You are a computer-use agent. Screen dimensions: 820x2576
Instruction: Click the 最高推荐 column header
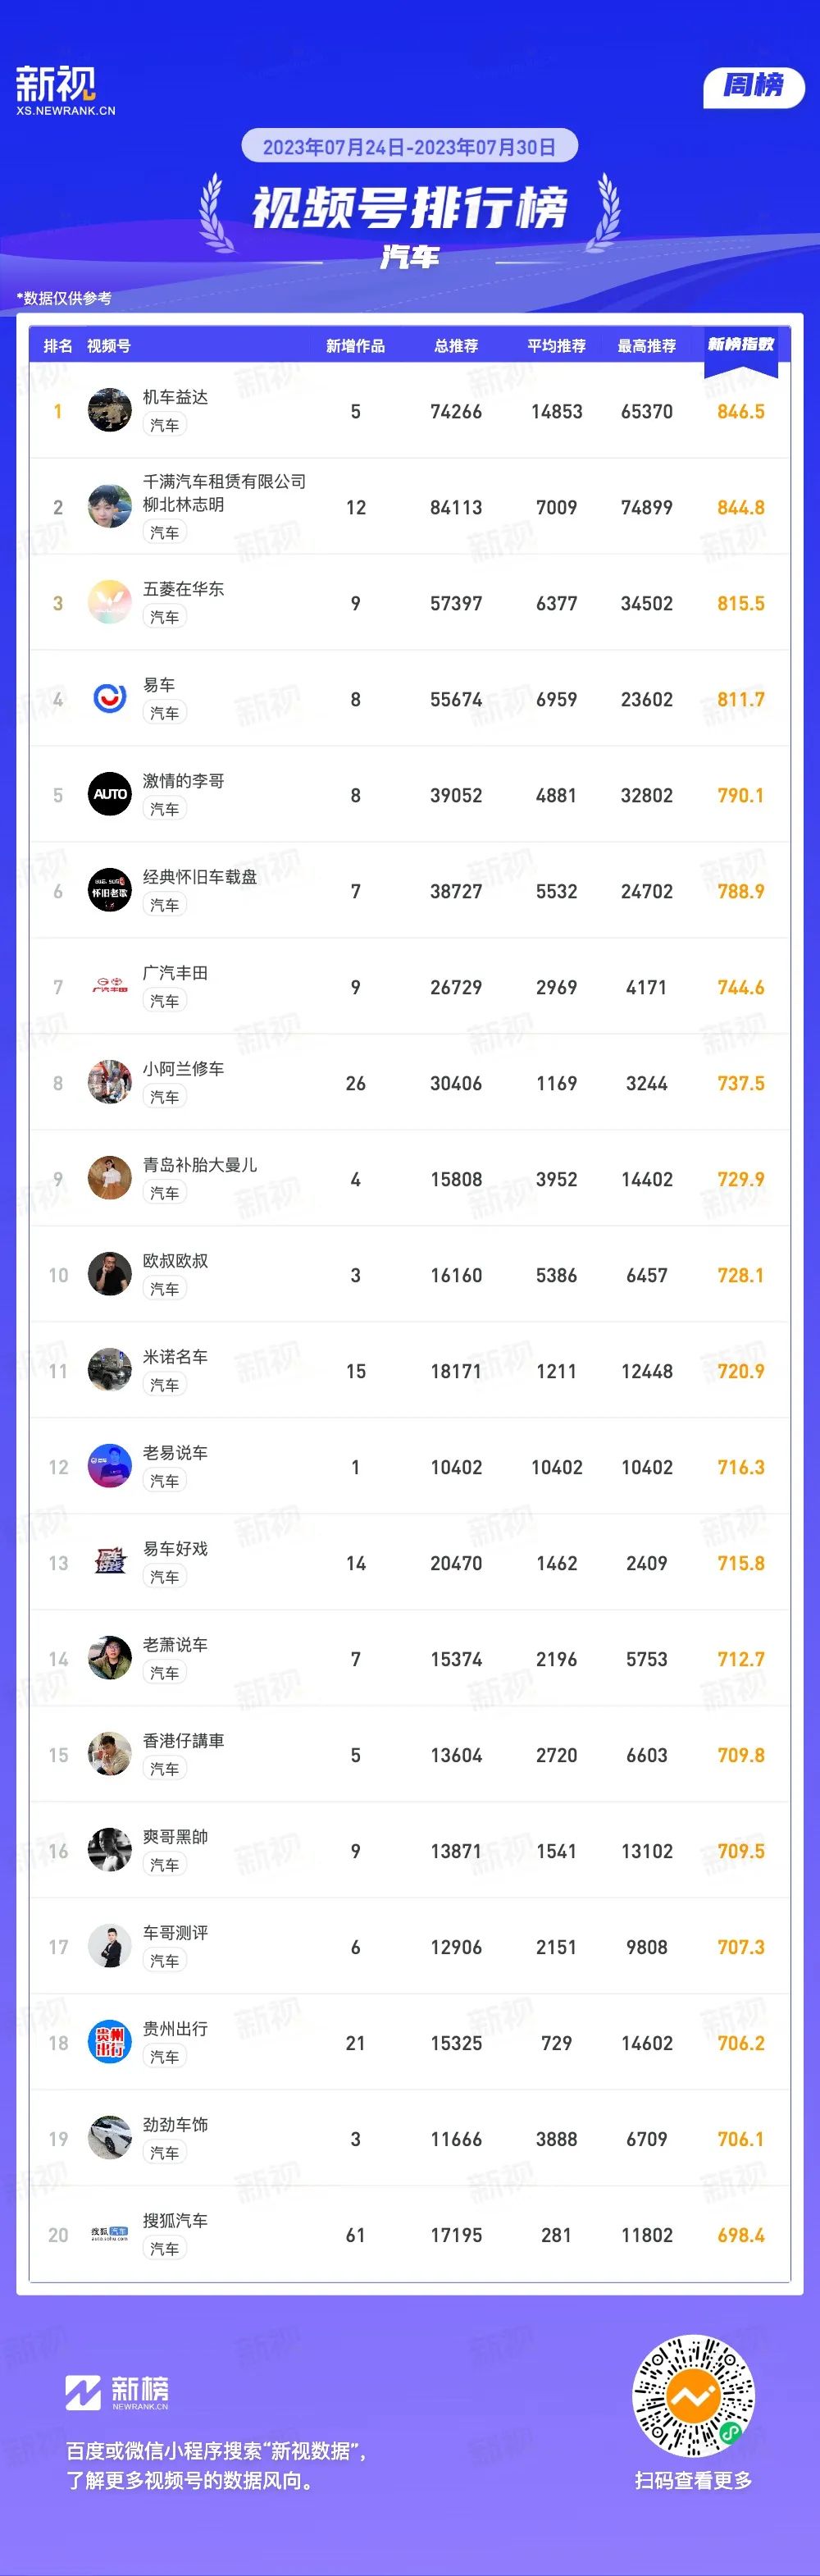point(647,346)
